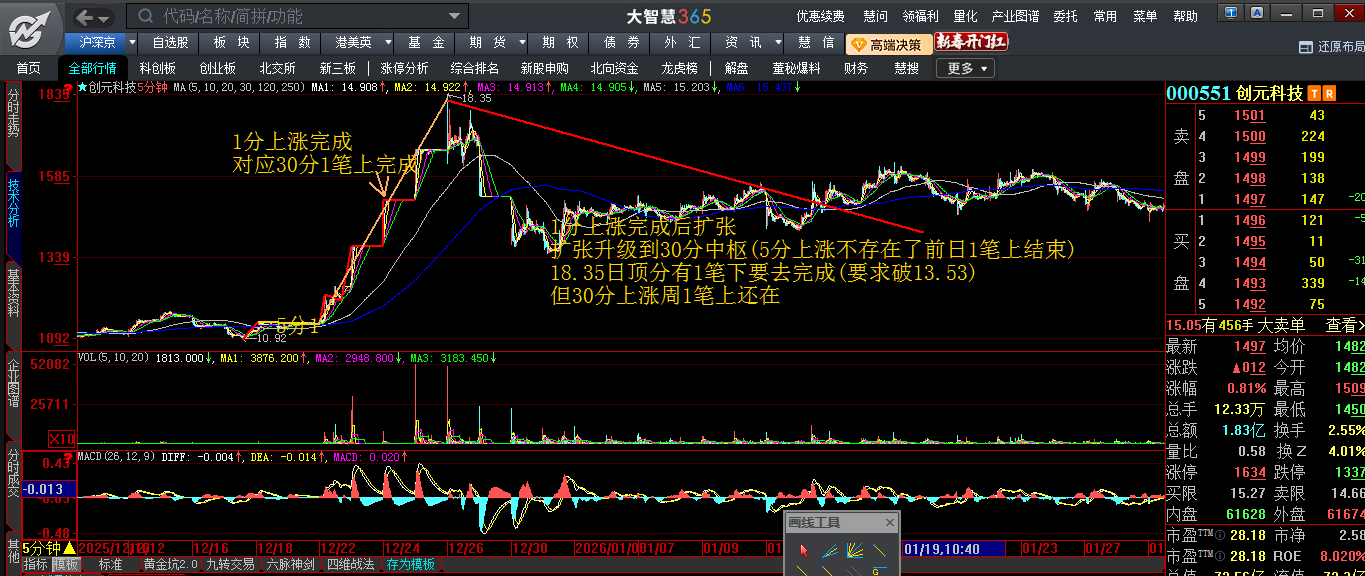This screenshot has height=576, width=1365.
Task: Select the 四维战法 template tab
Action: click(351, 565)
